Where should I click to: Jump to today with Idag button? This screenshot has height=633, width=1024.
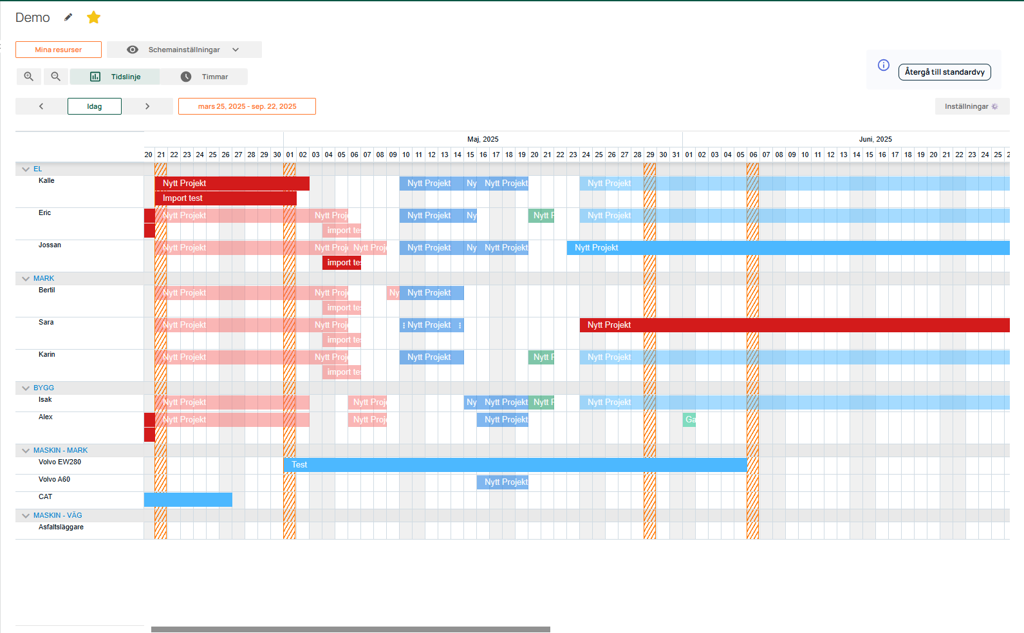tap(94, 106)
